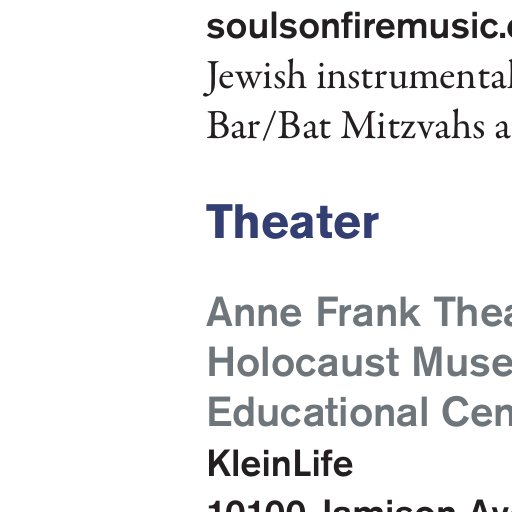
Task: Click the blue "Theater" section heading
Action: point(293,222)
